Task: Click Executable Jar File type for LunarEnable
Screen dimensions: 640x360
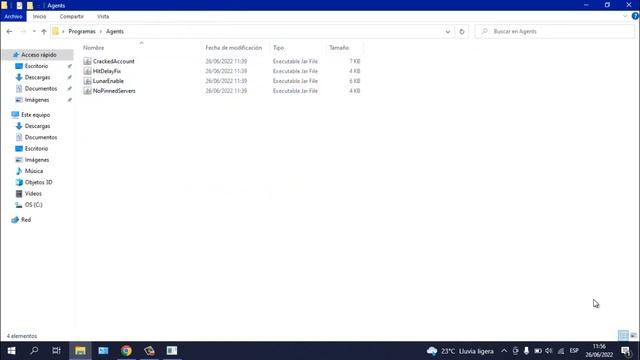Action: (295, 81)
